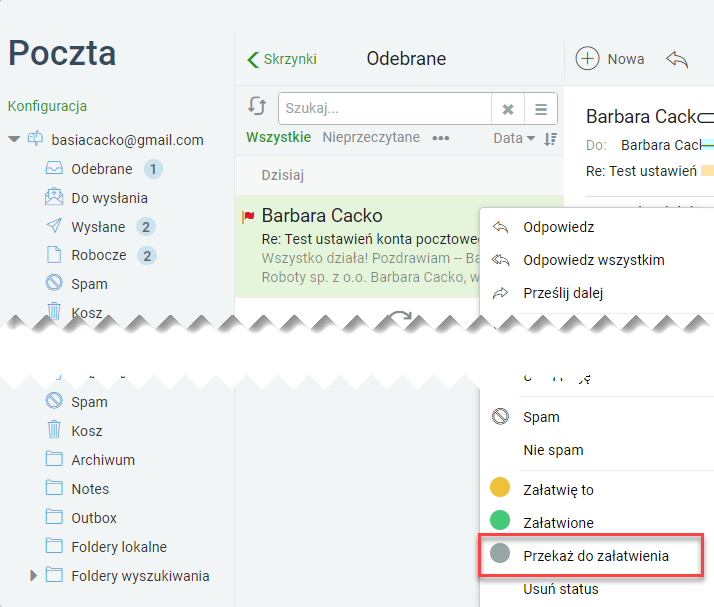714x607 pixels.
Task: Select the basiacacko@gmail.com account row
Action: [127, 140]
